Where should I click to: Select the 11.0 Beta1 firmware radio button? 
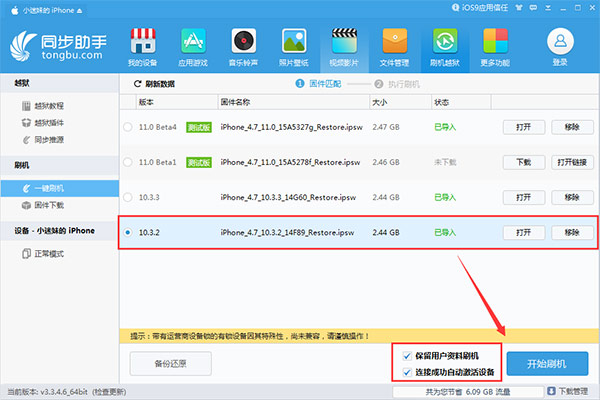[128, 162]
